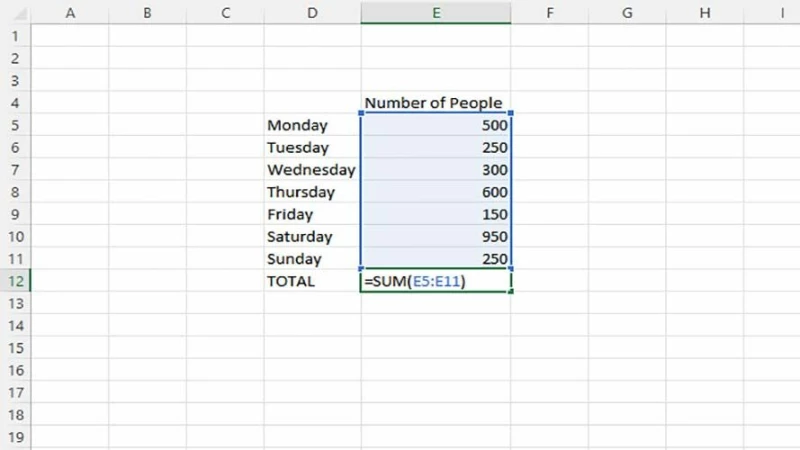Click column B header
The width and height of the screenshot is (800, 450).
tap(147, 13)
